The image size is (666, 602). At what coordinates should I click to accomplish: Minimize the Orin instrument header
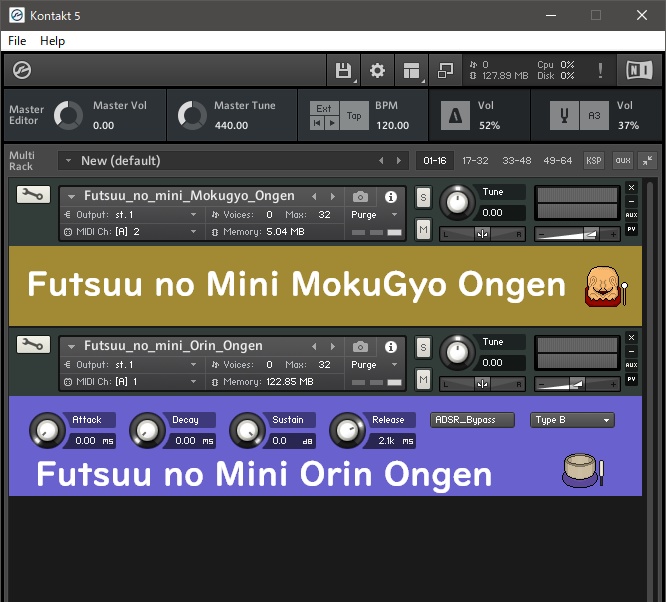(x=631, y=351)
